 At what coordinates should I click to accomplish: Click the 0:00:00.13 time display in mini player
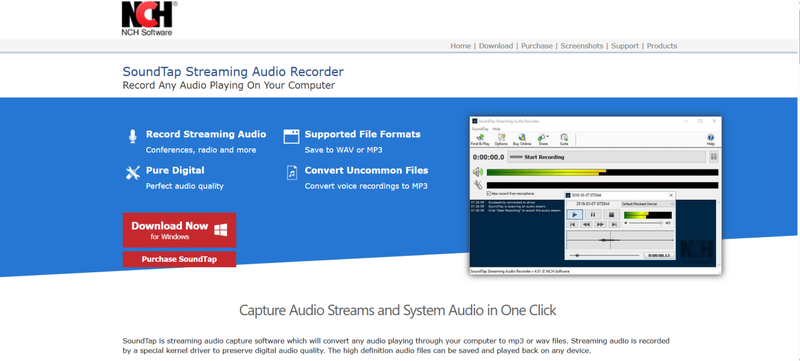point(659,255)
